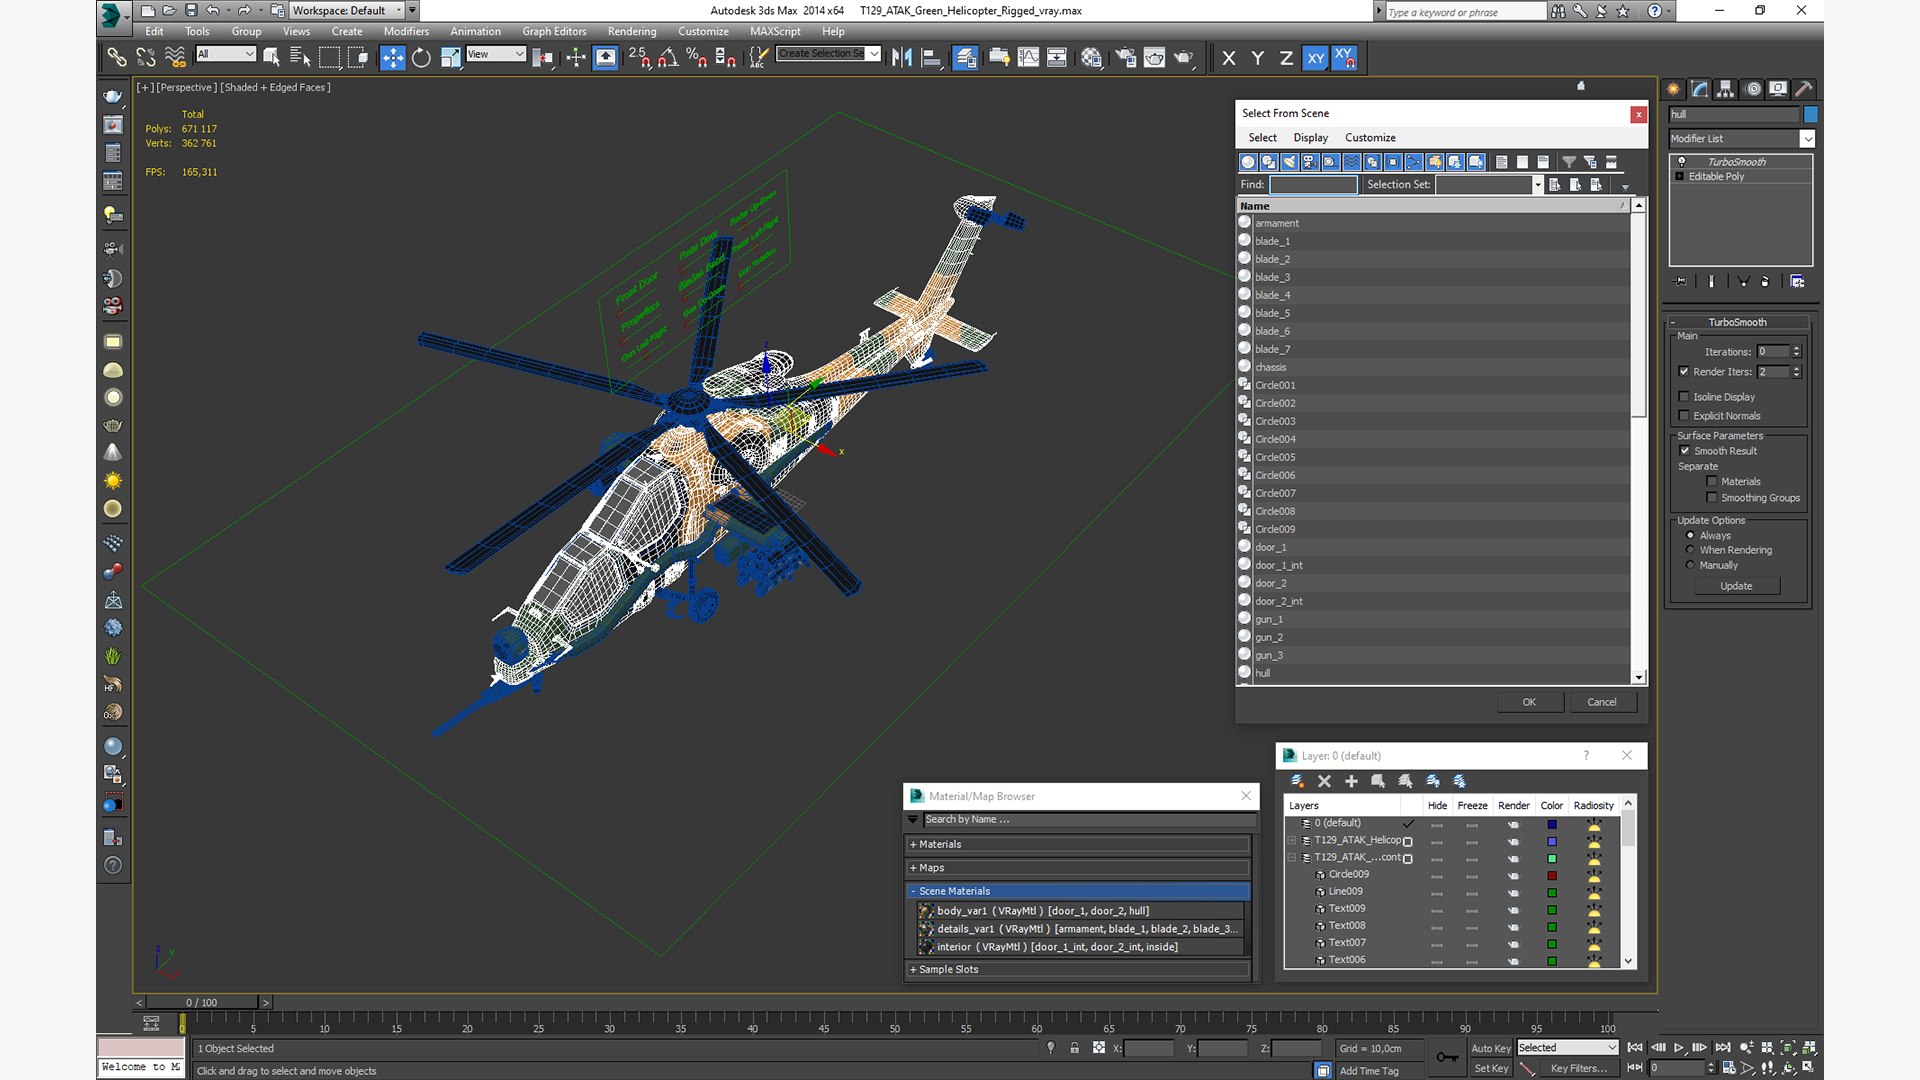Click Display Cameras filter in Select From Scene
This screenshot has width=1920, height=1080.
(1310, 162)
